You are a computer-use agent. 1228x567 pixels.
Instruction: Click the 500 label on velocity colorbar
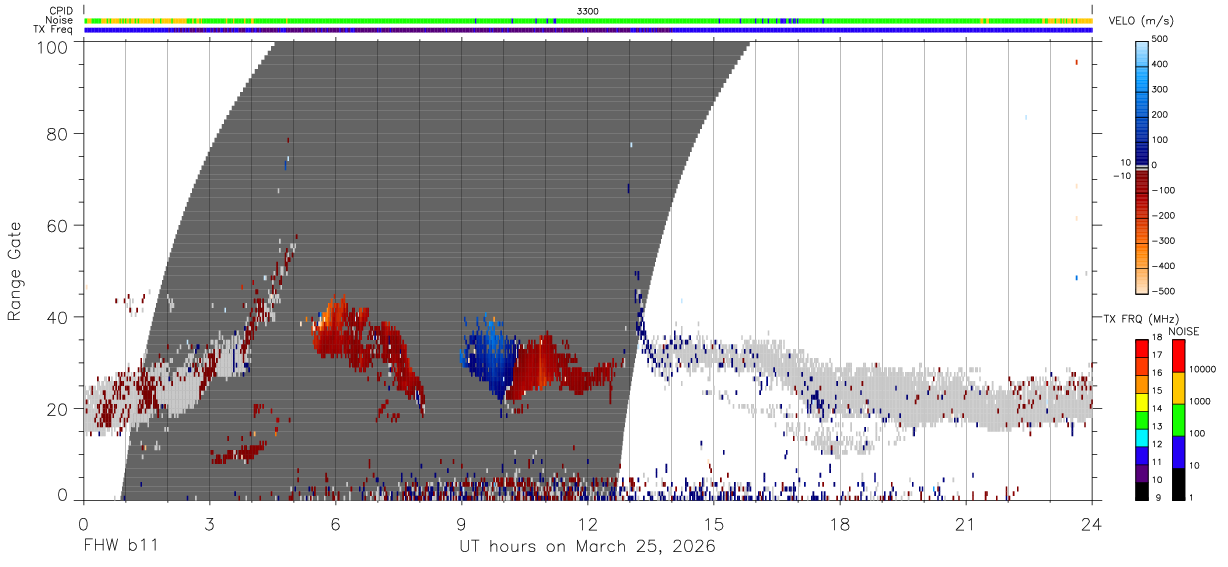(x=1162, y=40)
